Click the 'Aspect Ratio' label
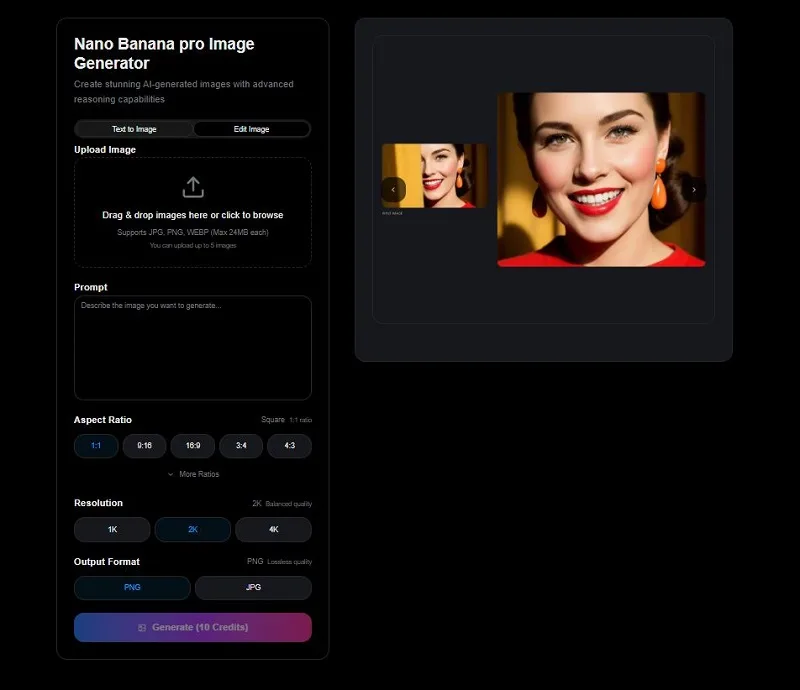Viewport: 800px width, 690px height. click(103, 420)
